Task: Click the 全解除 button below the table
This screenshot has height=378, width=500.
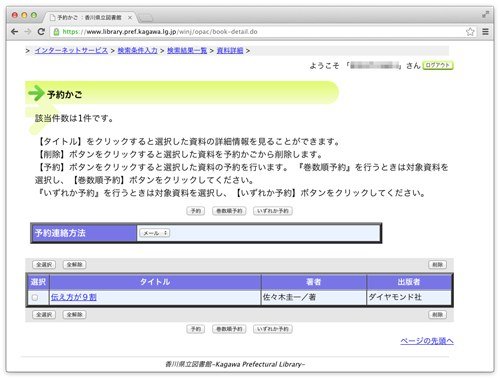Action: click(74, 314)
